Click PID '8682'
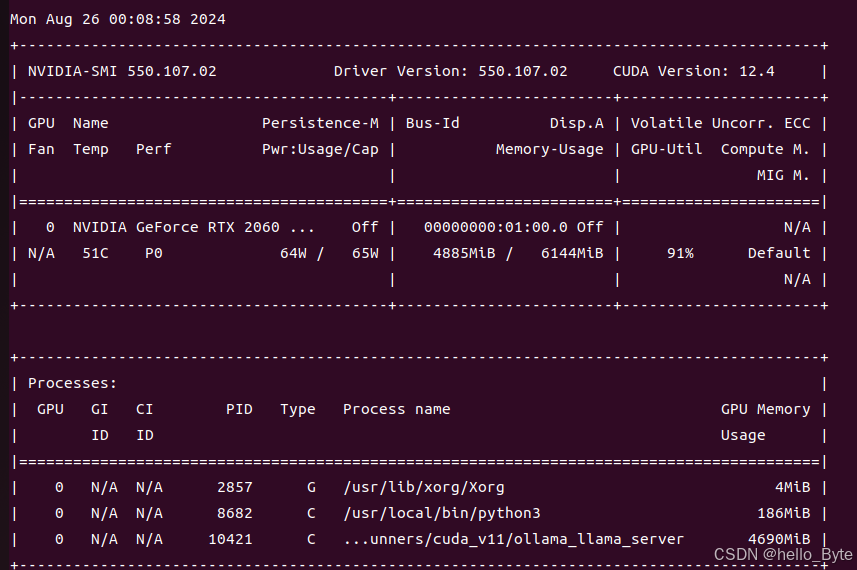The image size is (857, 570). (235, 514)
